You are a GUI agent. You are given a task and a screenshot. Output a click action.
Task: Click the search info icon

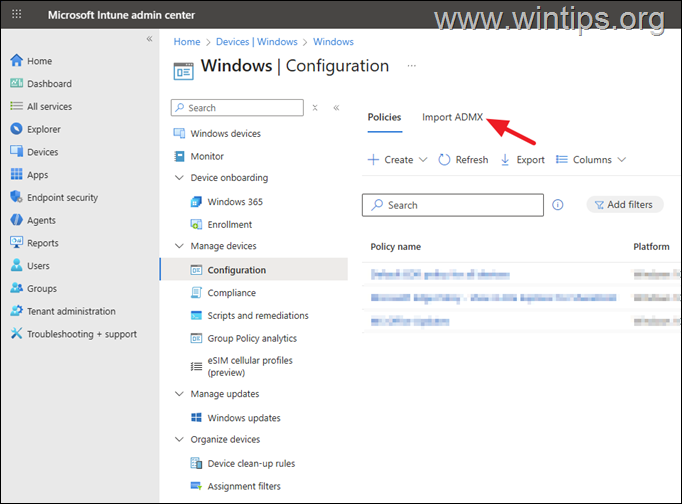click(x=558, y=205)
